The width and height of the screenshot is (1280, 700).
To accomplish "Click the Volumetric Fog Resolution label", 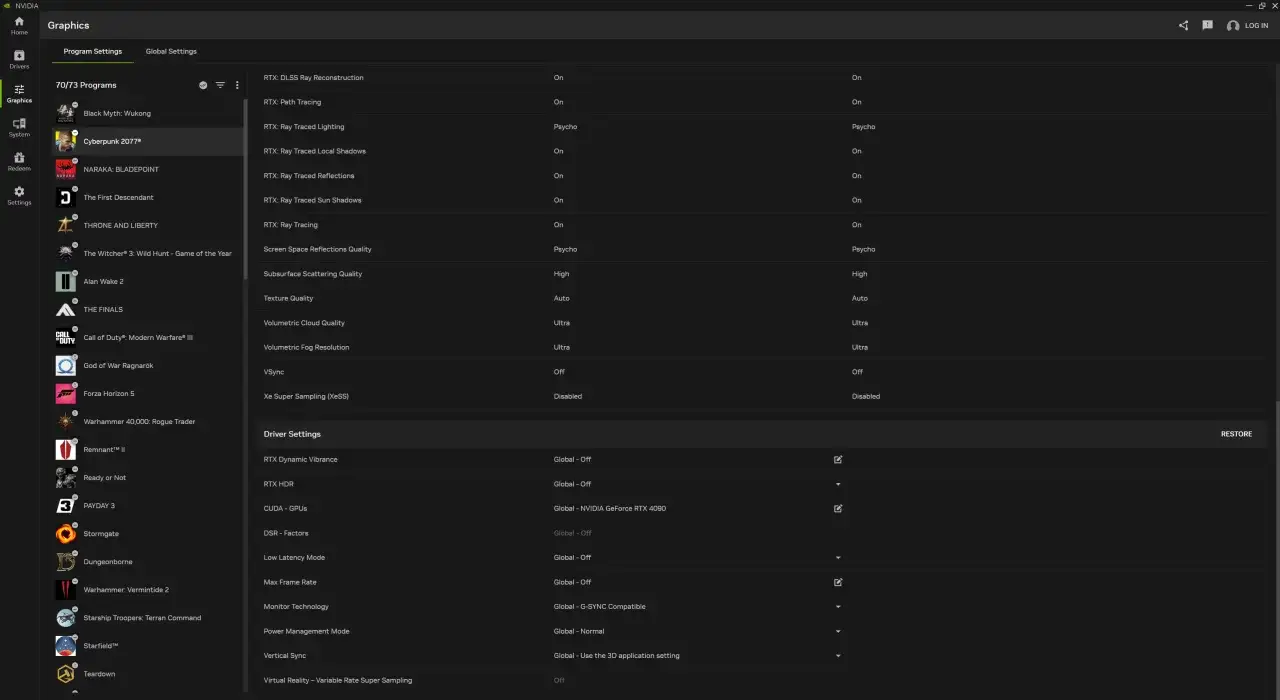I will point(306,347).
